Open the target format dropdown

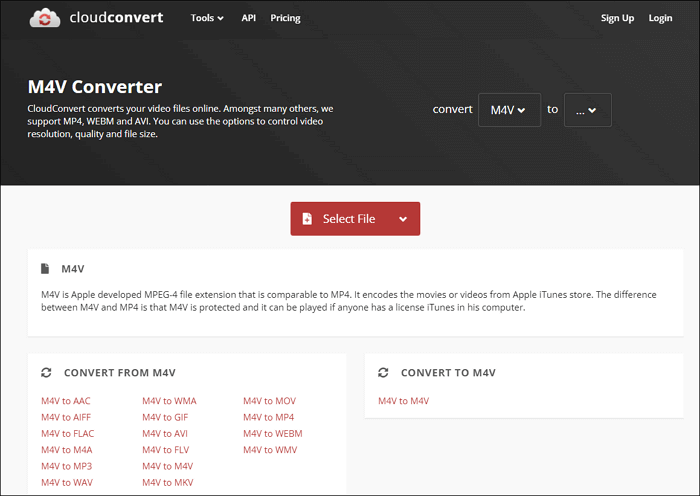coord(587,110)
